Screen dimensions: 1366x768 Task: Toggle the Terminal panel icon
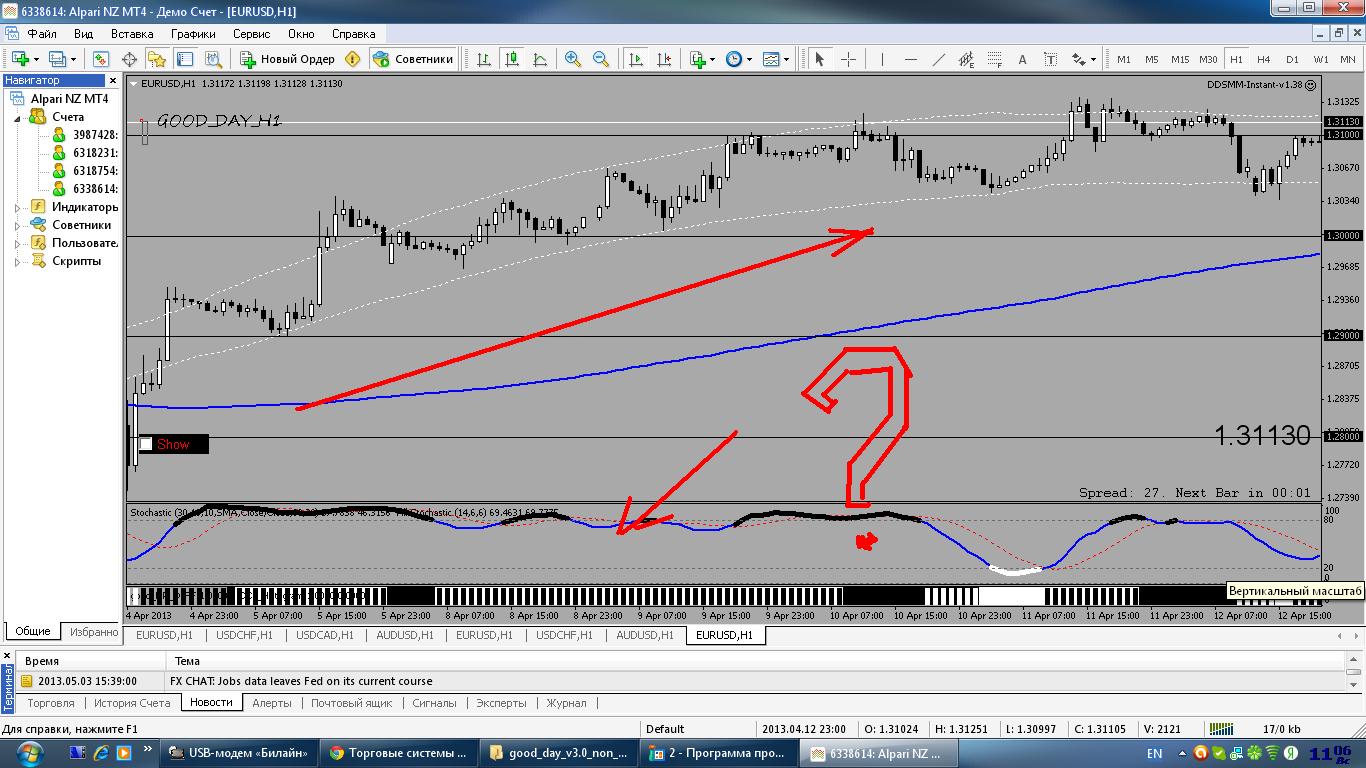pyautogui.click(x=185, y=59)
